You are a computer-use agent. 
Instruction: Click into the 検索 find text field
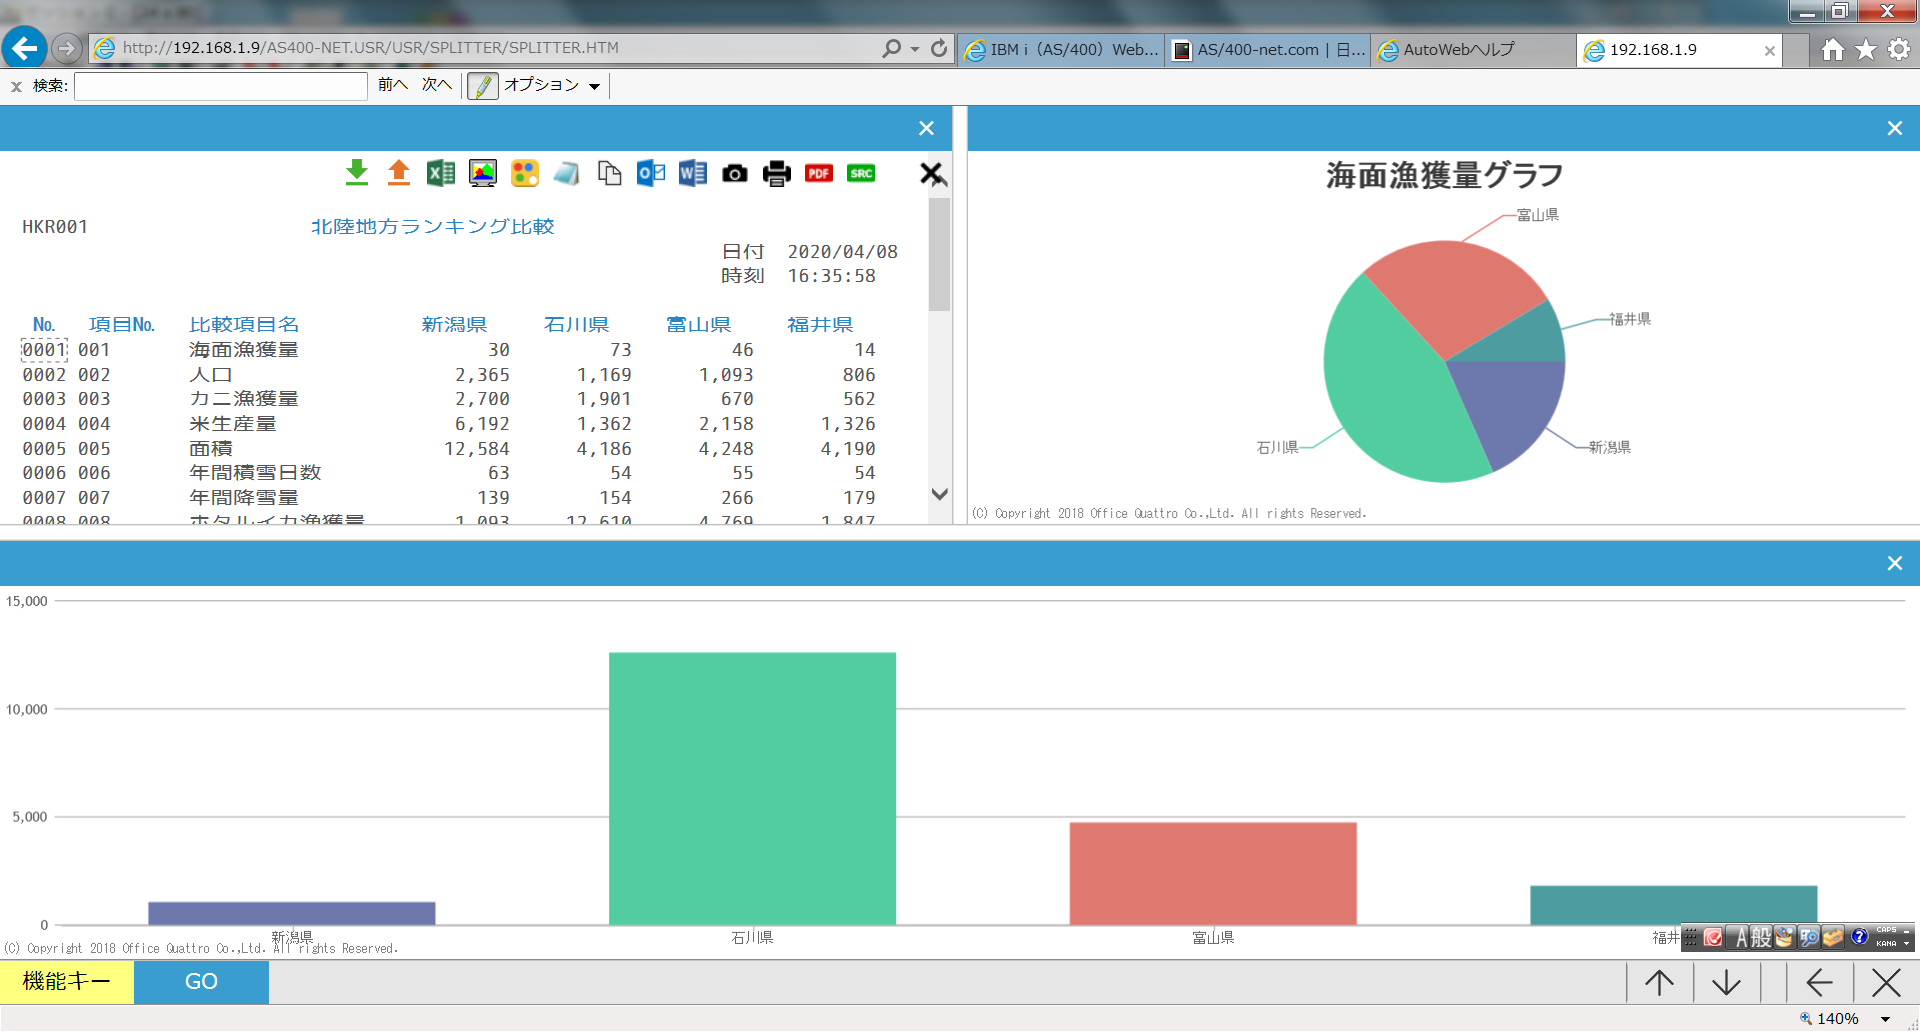point(221,86)
